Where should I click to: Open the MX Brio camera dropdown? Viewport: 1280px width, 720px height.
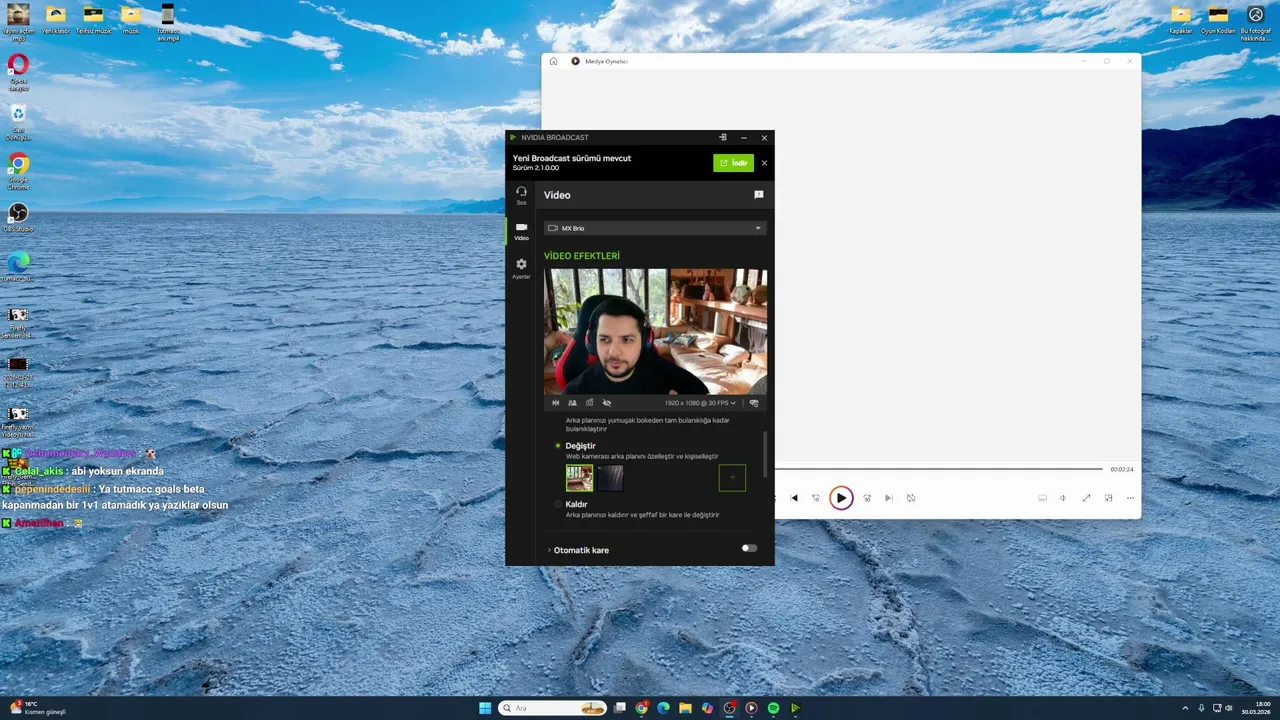click(655, 228)
